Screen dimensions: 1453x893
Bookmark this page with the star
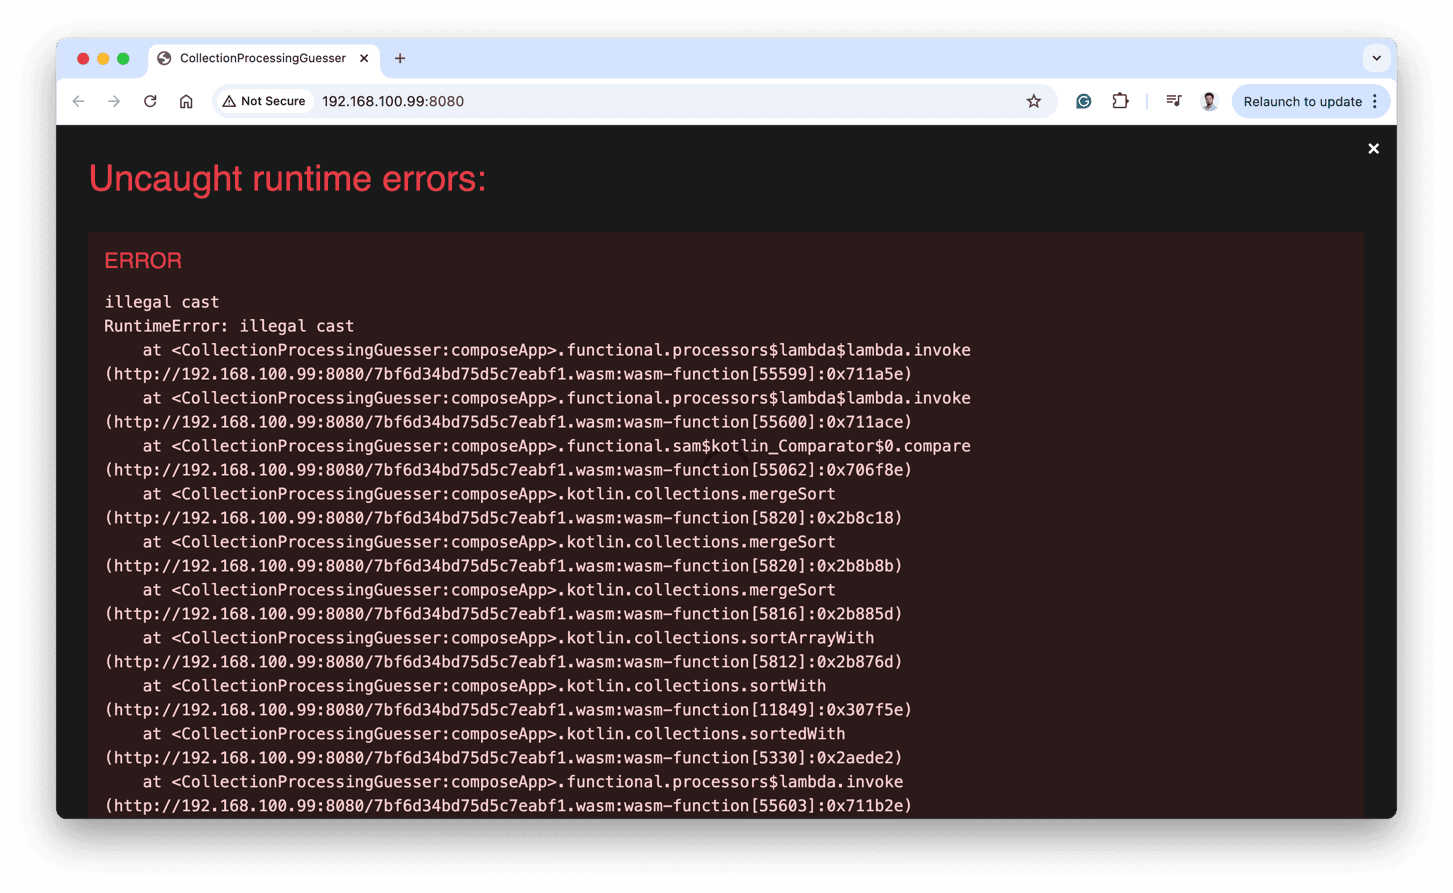click(x=1033, y=101)
